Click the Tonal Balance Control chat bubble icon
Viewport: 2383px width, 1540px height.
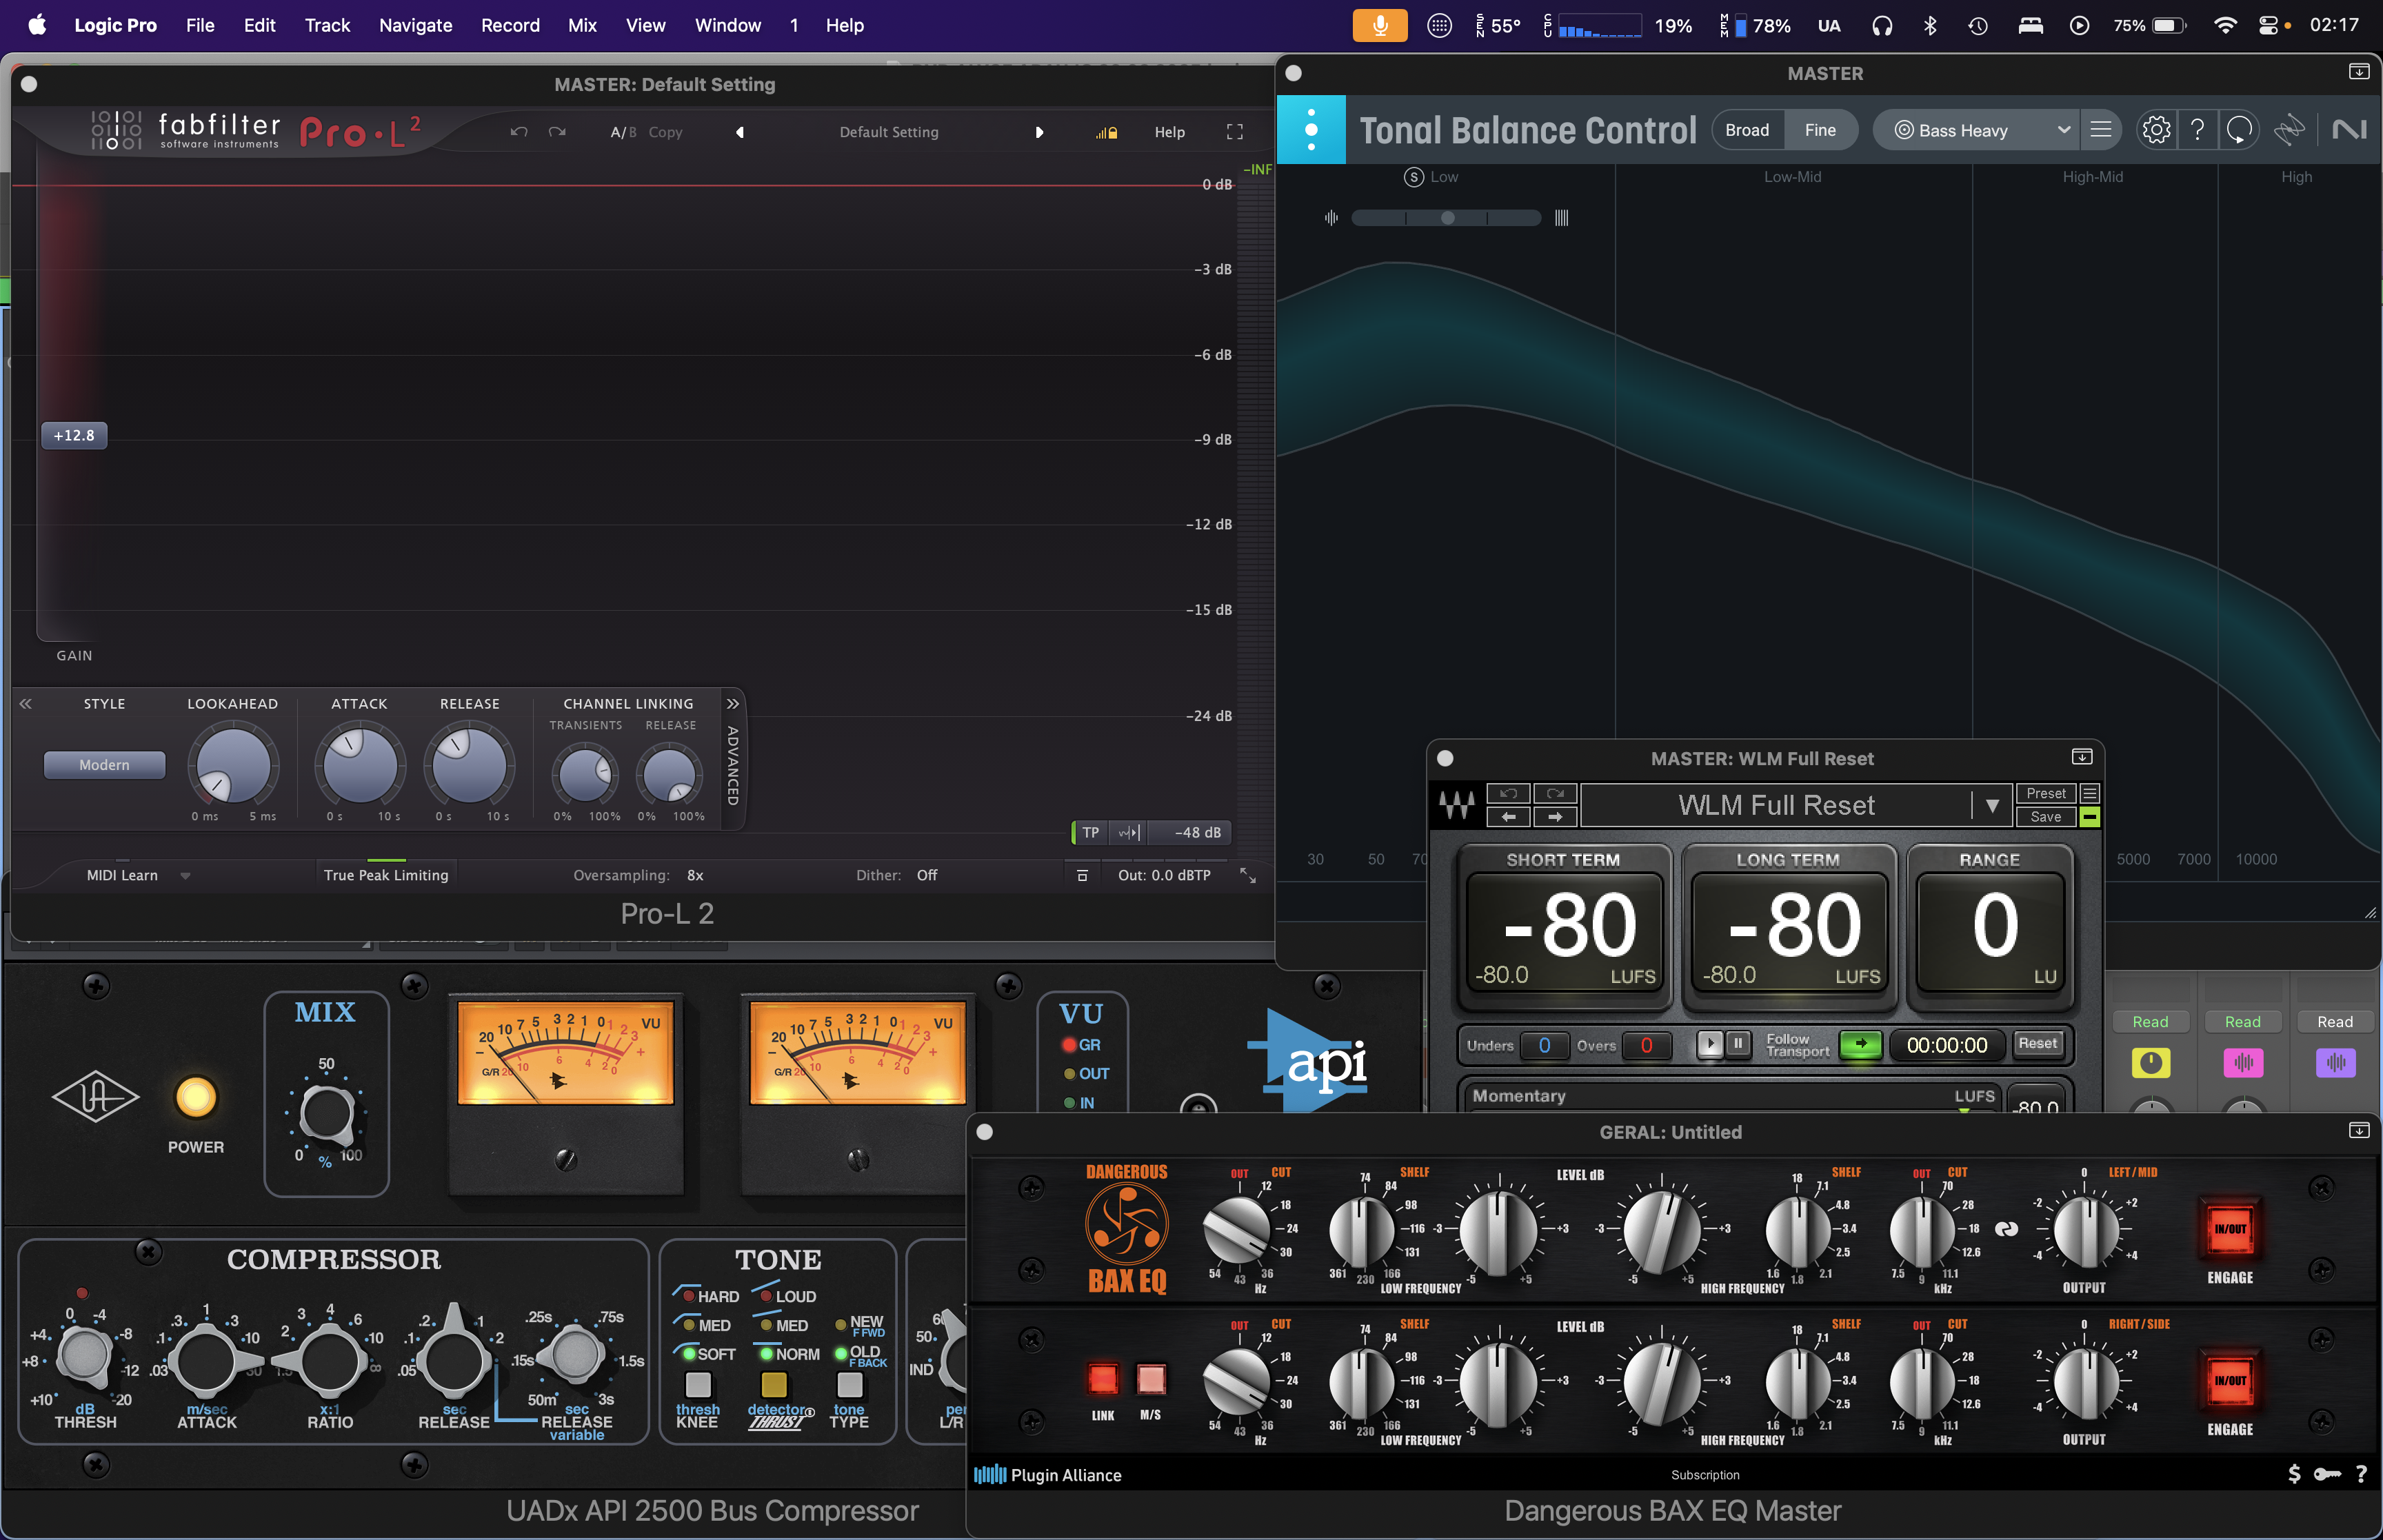coord(2239,130)
